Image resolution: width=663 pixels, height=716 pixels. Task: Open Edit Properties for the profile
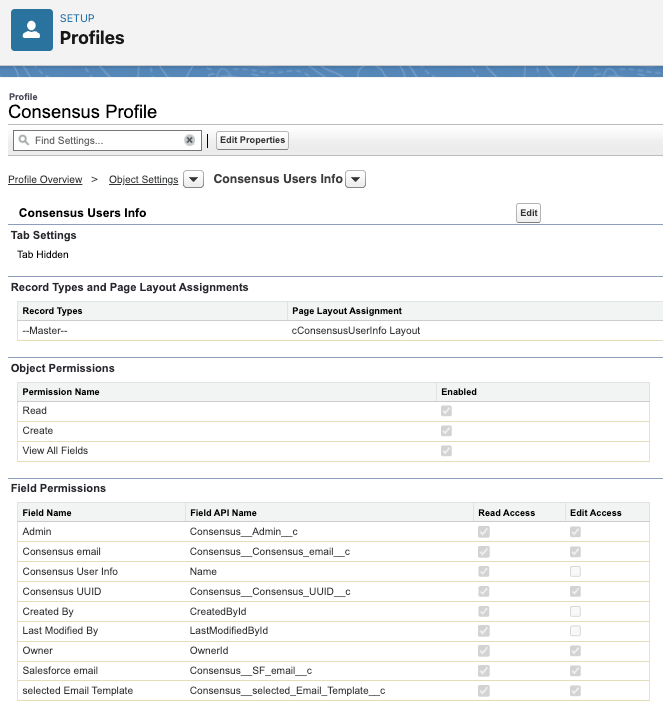(253, 140)
